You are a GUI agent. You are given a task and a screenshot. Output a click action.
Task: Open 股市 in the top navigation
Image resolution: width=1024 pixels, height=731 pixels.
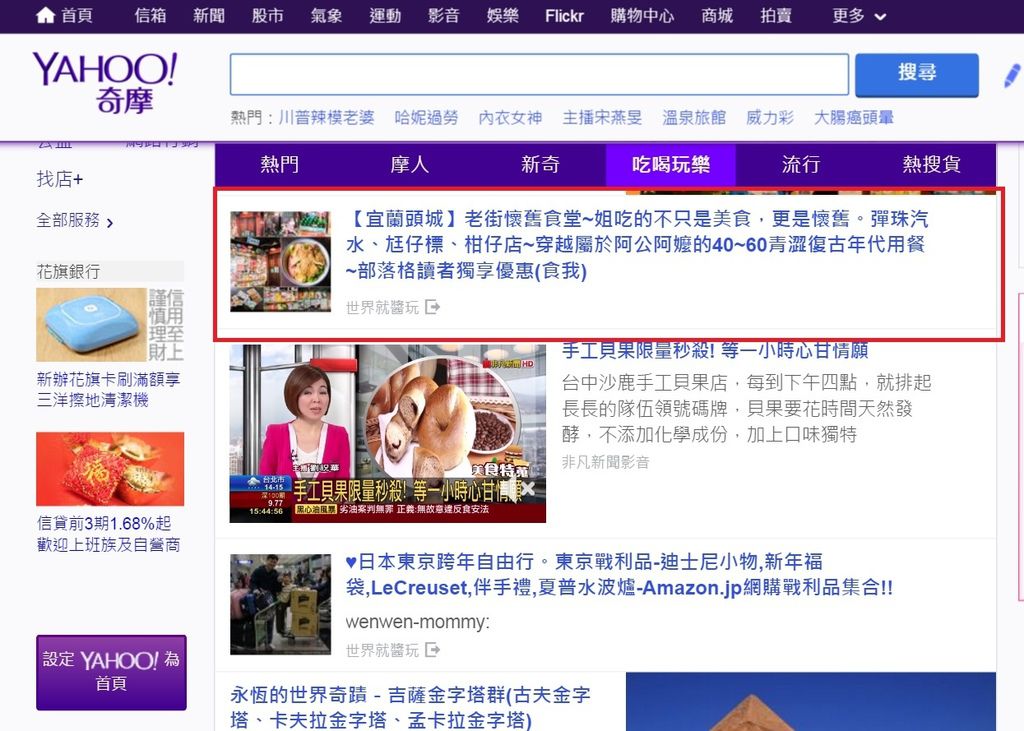[x=268, y=16]
